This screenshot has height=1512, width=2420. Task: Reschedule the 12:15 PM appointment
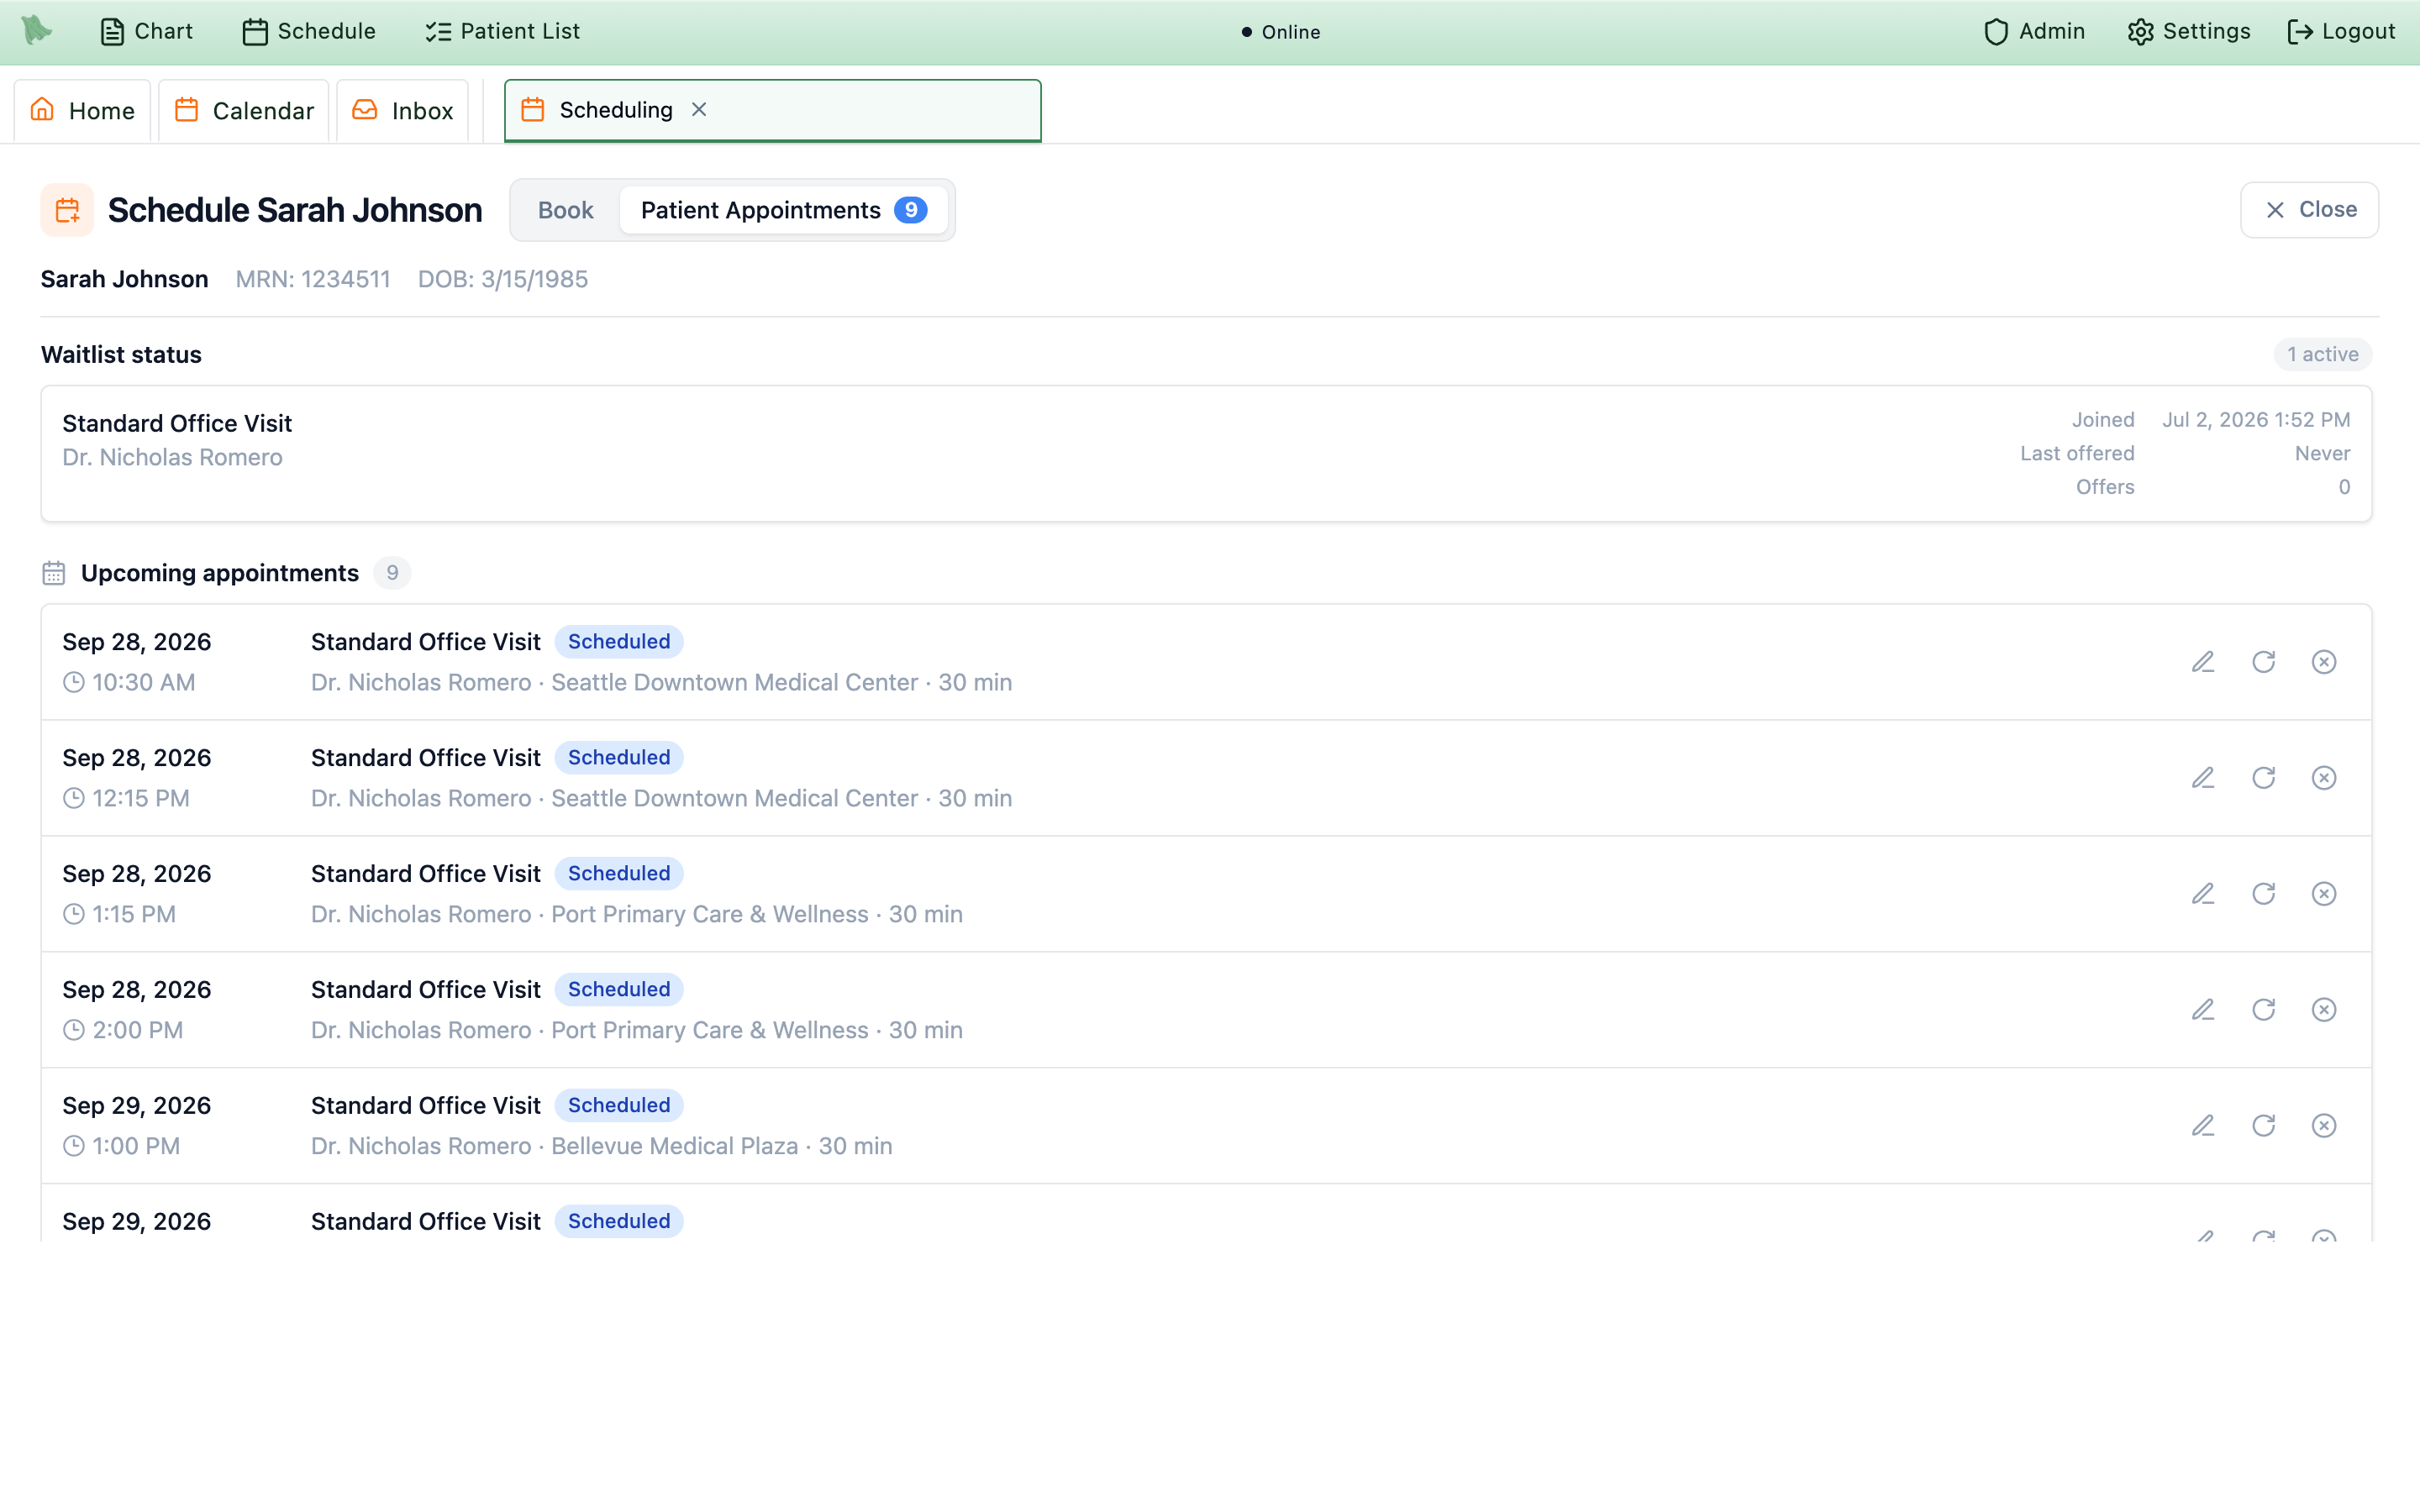coord(2263,778)
